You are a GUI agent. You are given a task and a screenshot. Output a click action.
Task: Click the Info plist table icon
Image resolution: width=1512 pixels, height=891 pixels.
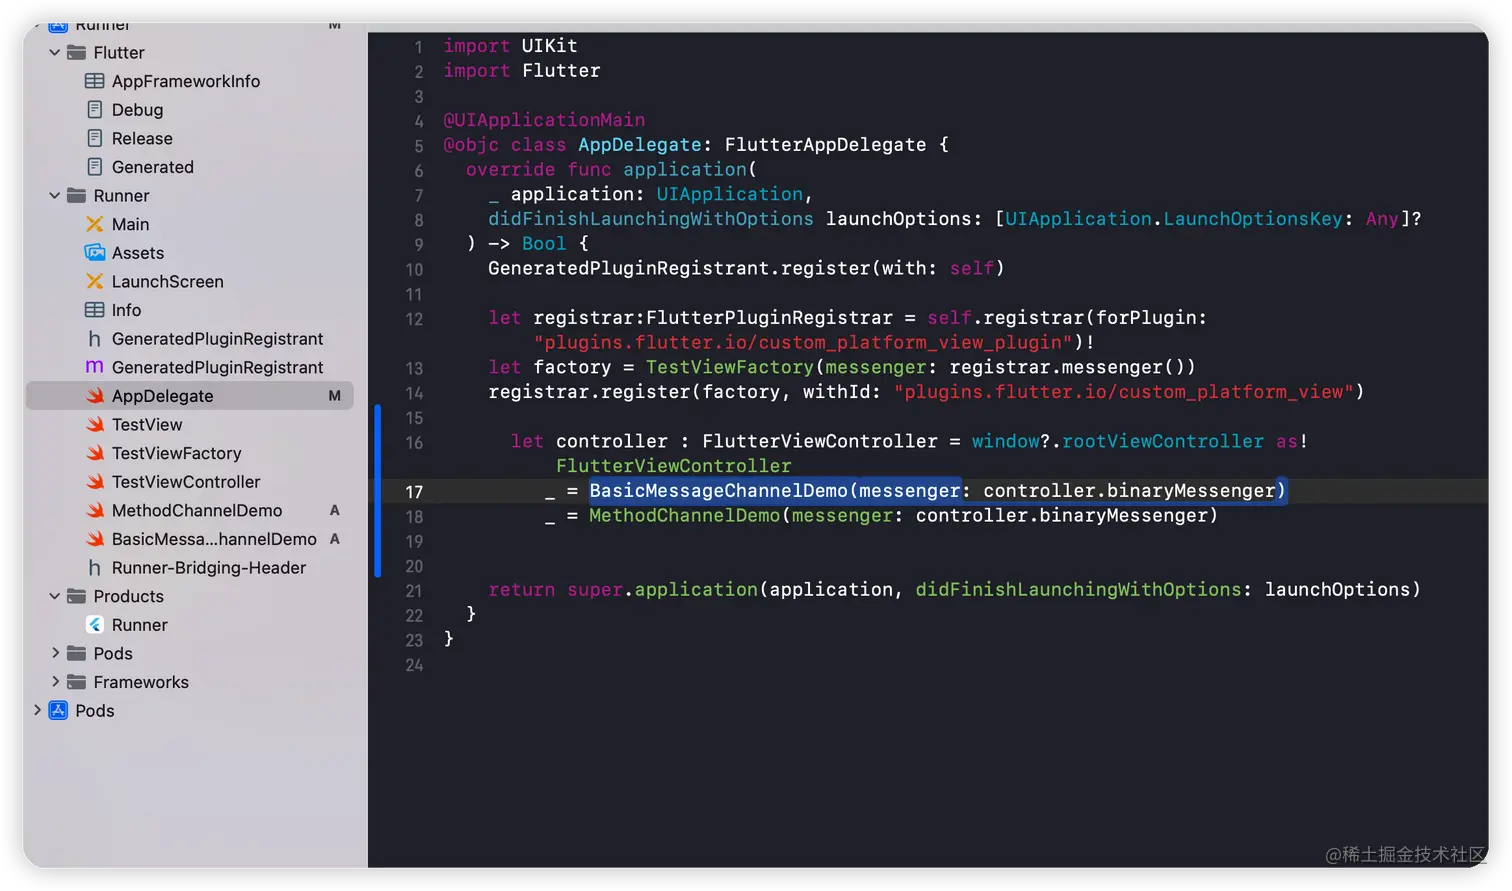tap(95, 310)
